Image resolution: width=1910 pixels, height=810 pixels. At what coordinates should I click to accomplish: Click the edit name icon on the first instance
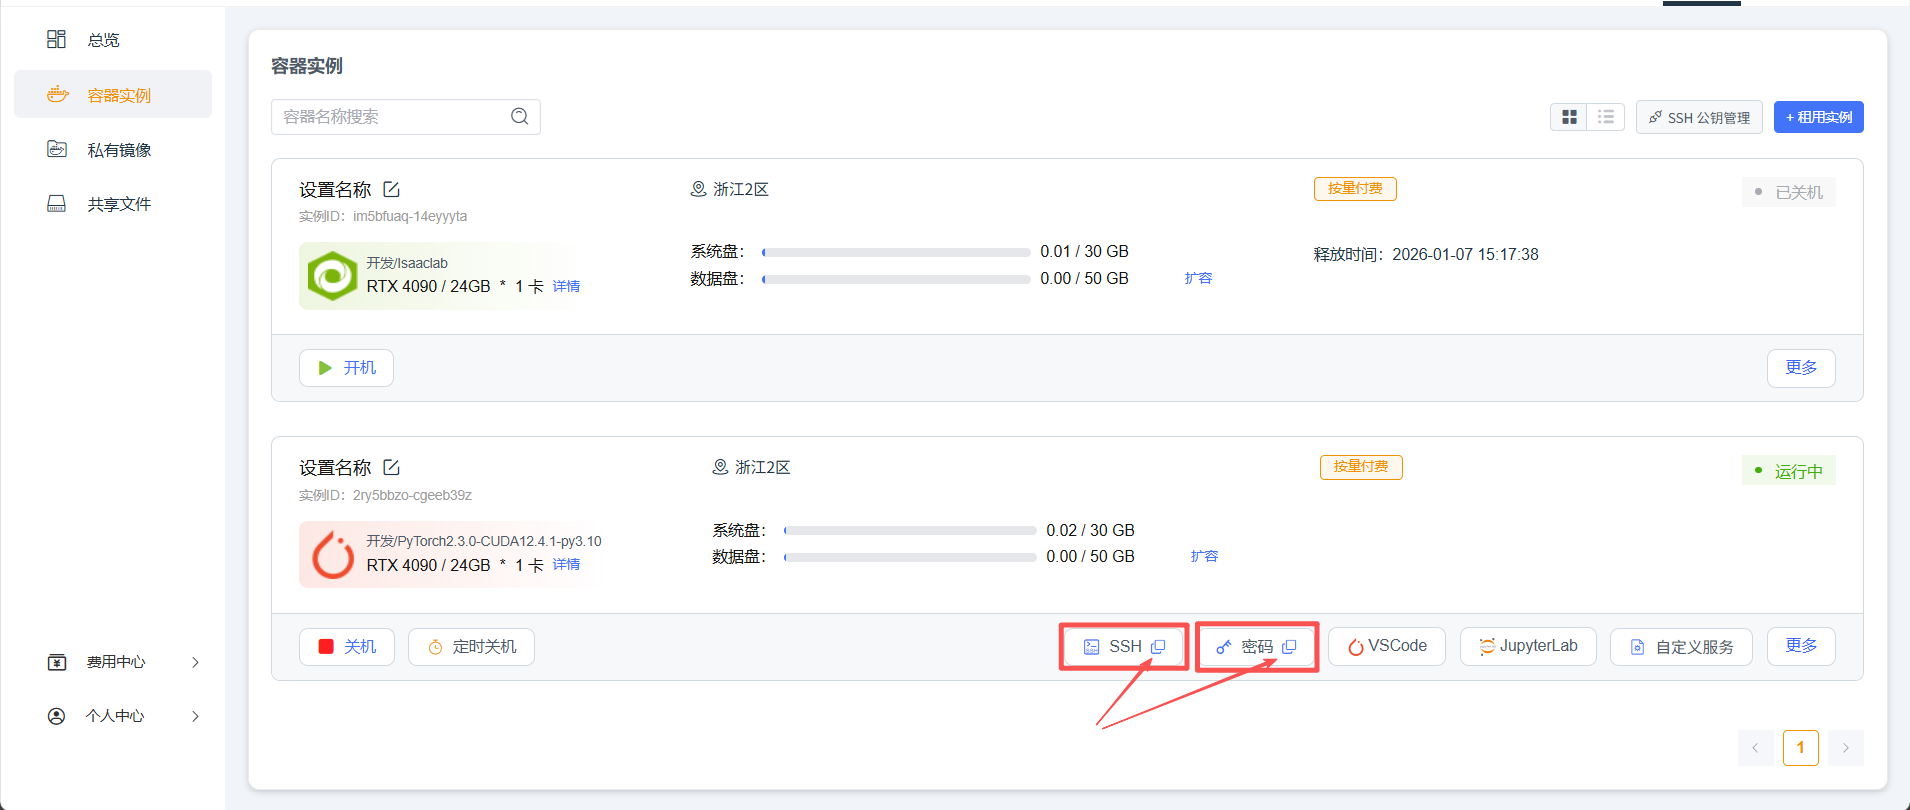click(x=391, y=189)
